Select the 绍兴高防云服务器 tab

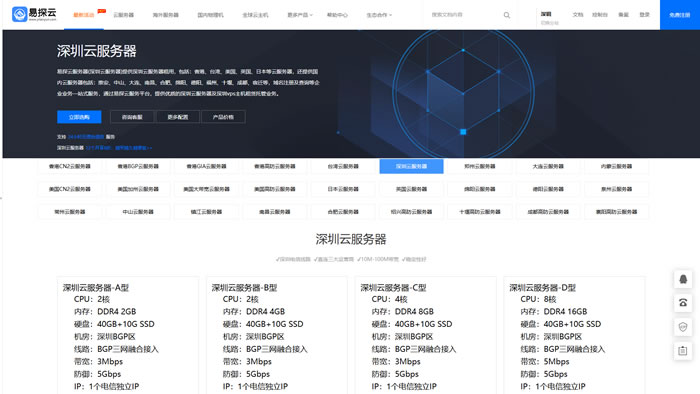[411, 212]
